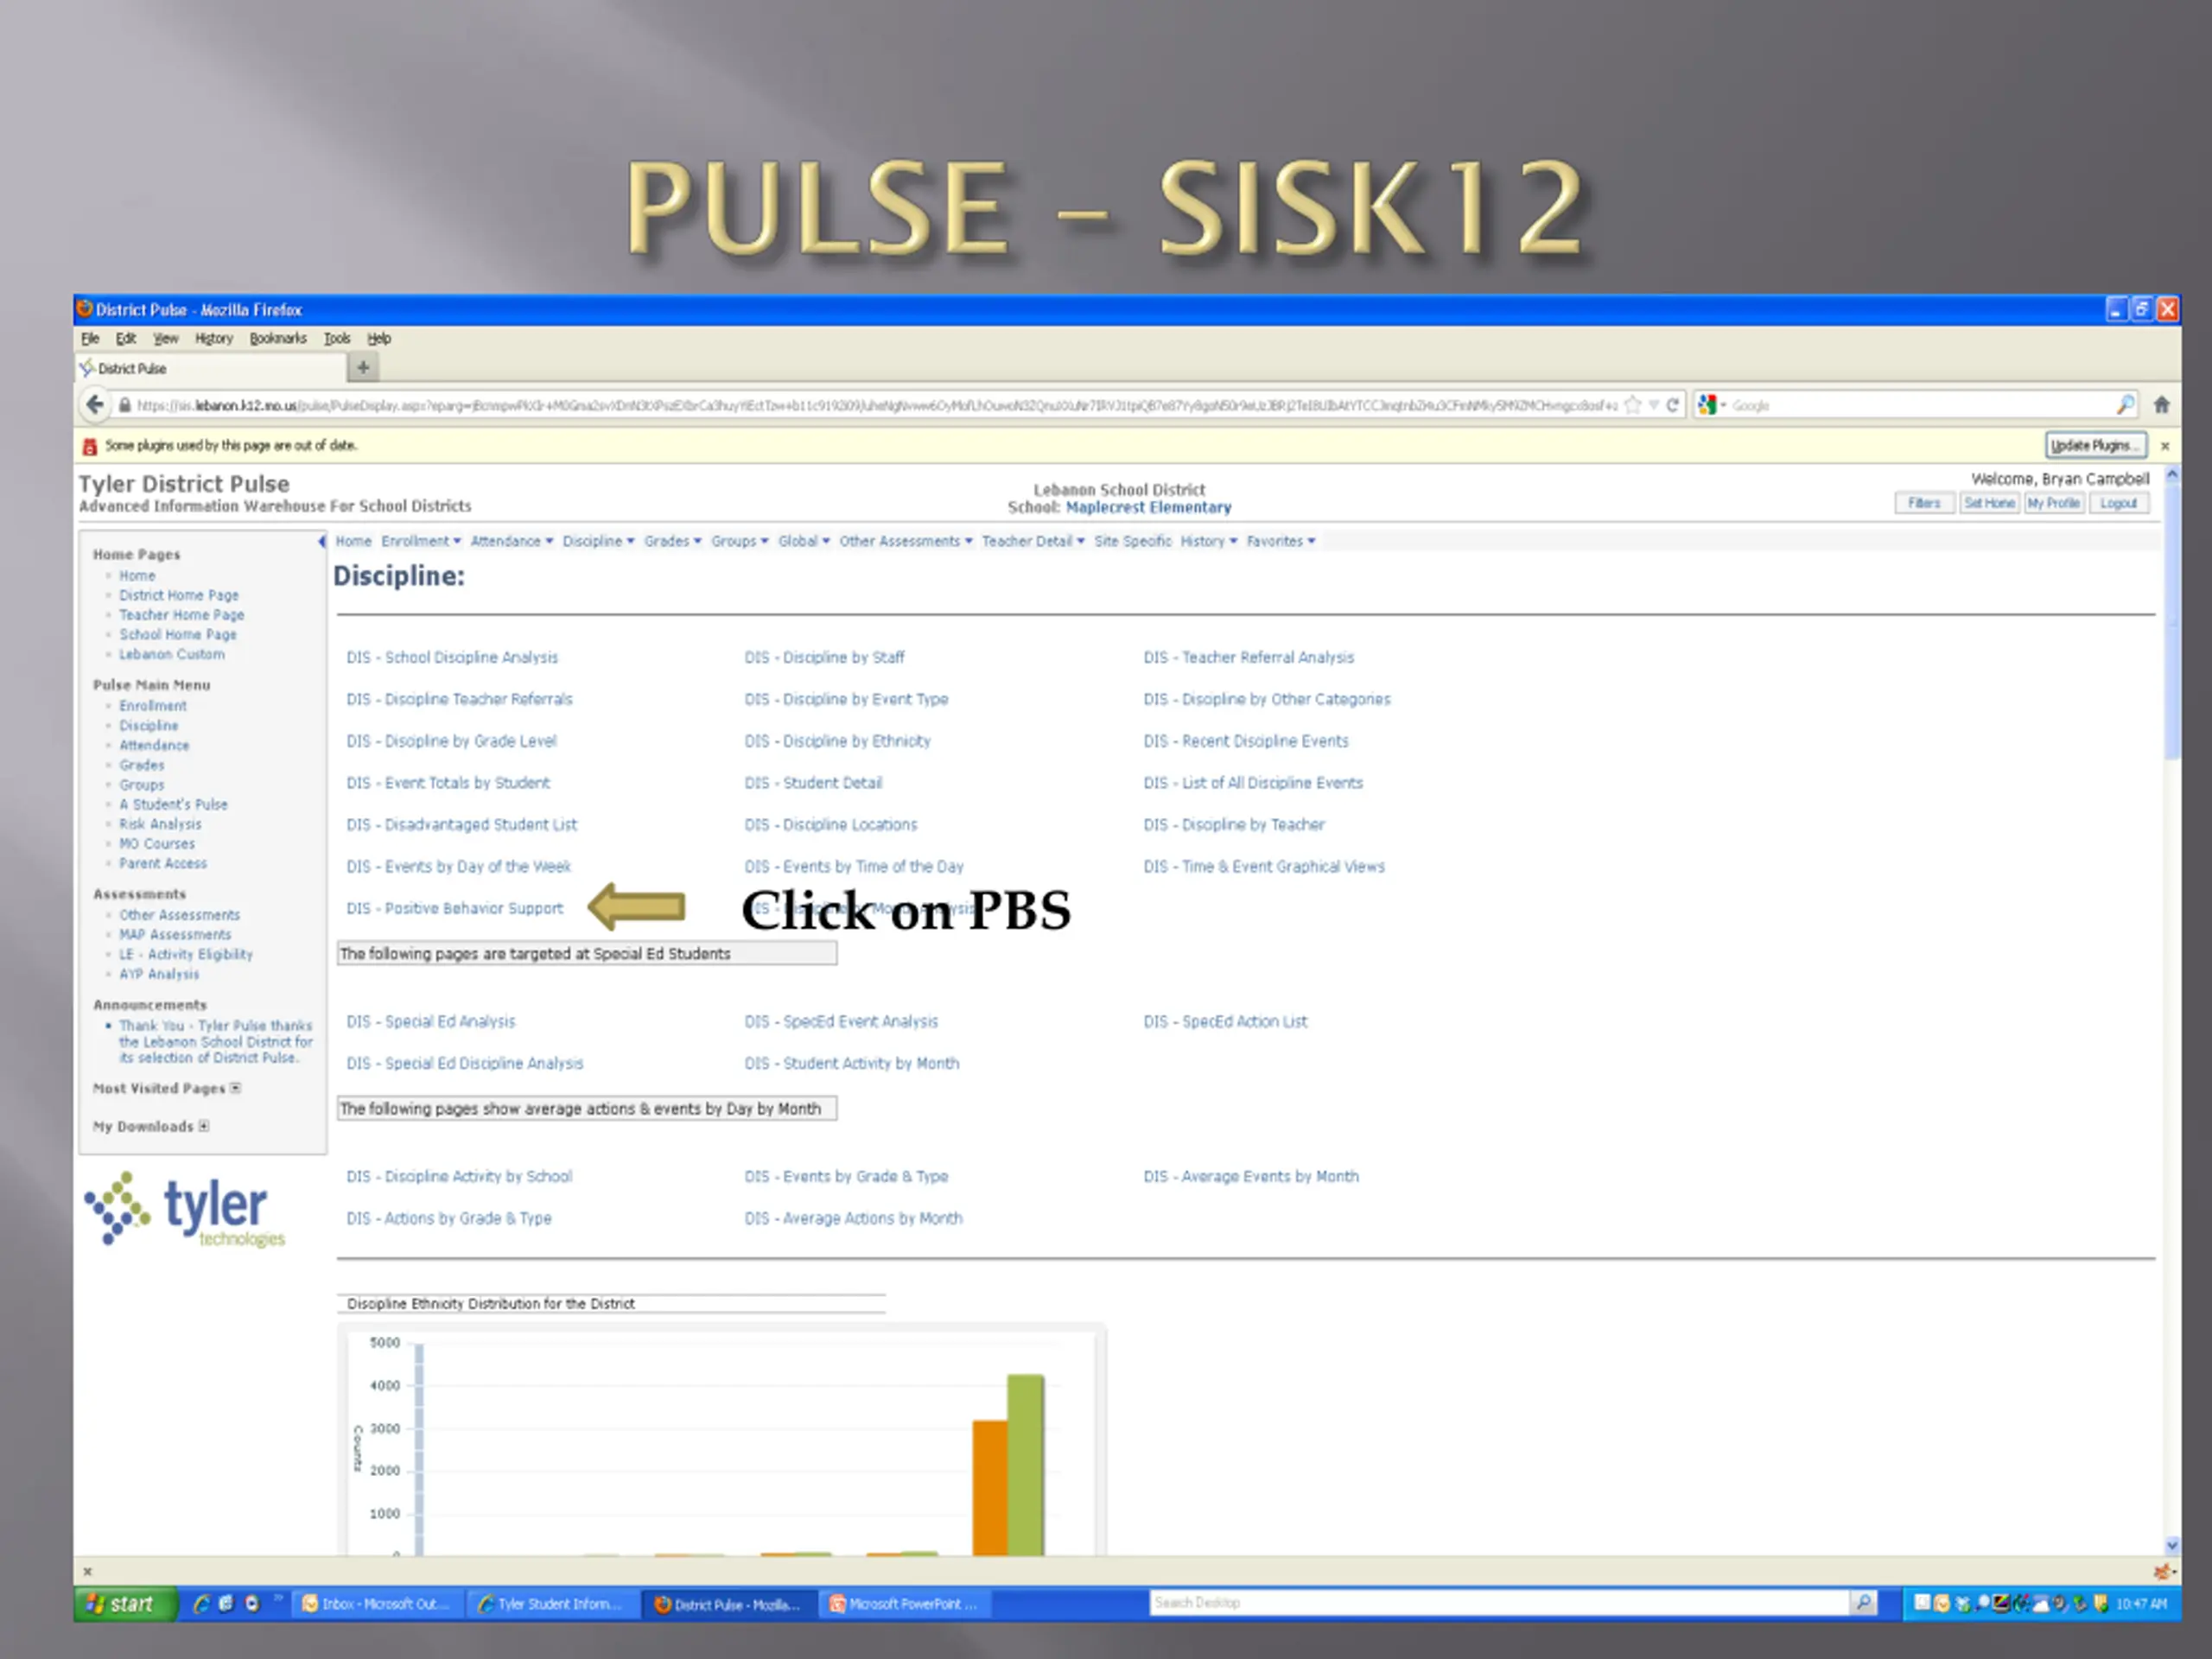Click the tall orange bar in the ethnicity chart

990,1487
